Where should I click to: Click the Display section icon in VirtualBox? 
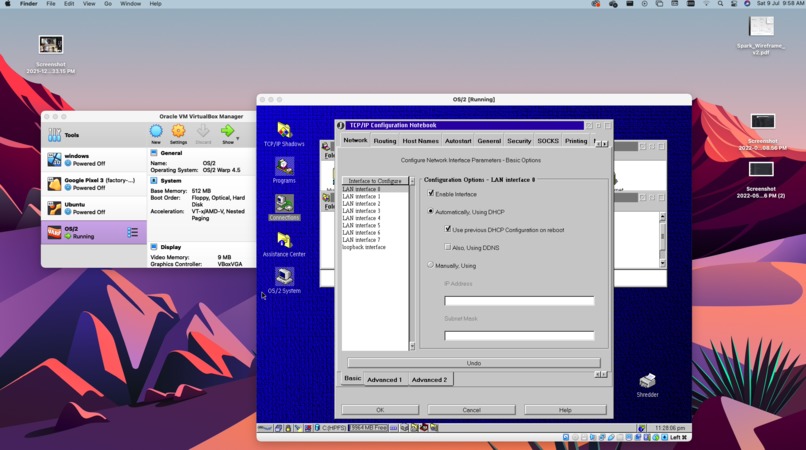(154, 247)
